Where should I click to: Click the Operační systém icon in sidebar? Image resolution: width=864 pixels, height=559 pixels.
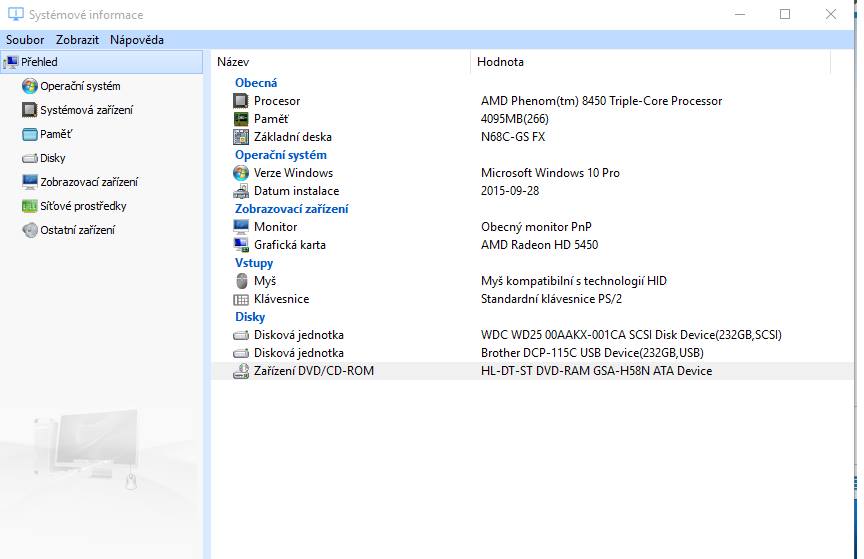(29, 86)
